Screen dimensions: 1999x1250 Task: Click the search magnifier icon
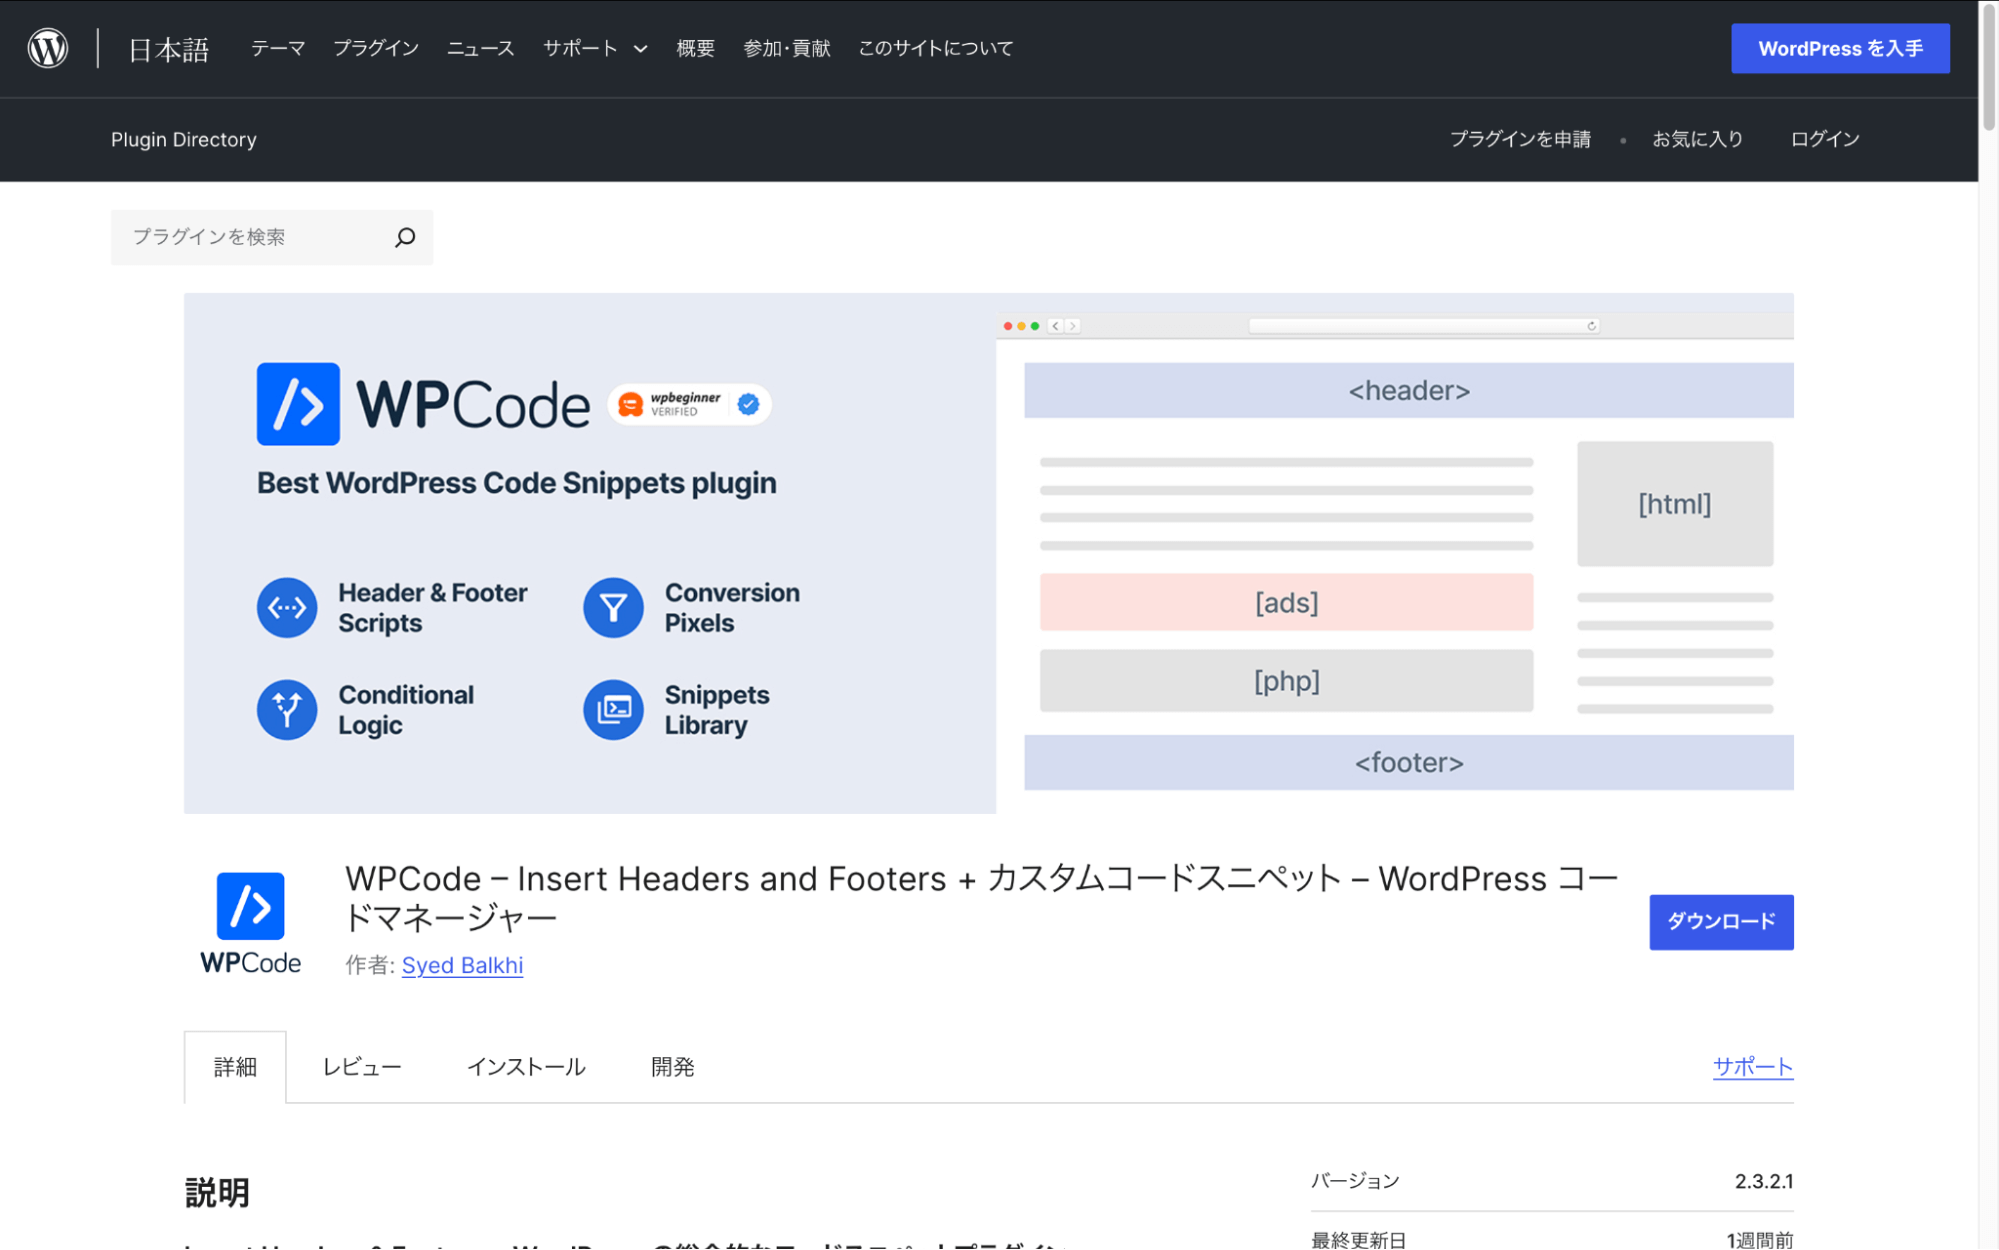coord(405,237)
